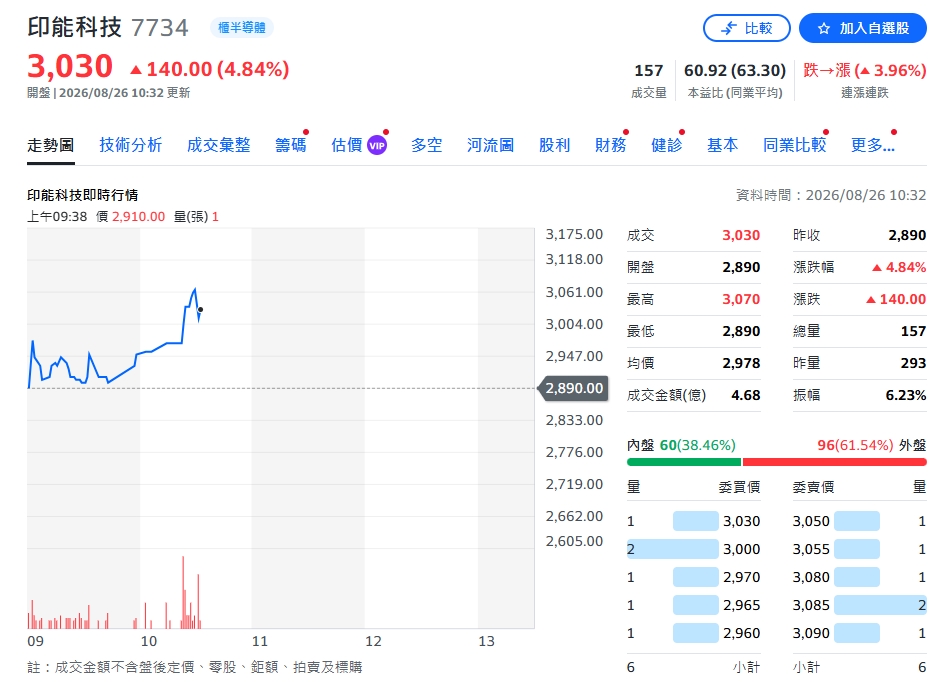This screenshot has height=682, width=935.
Task: Open the 估價 tab
Action: [x=346, y=145]
